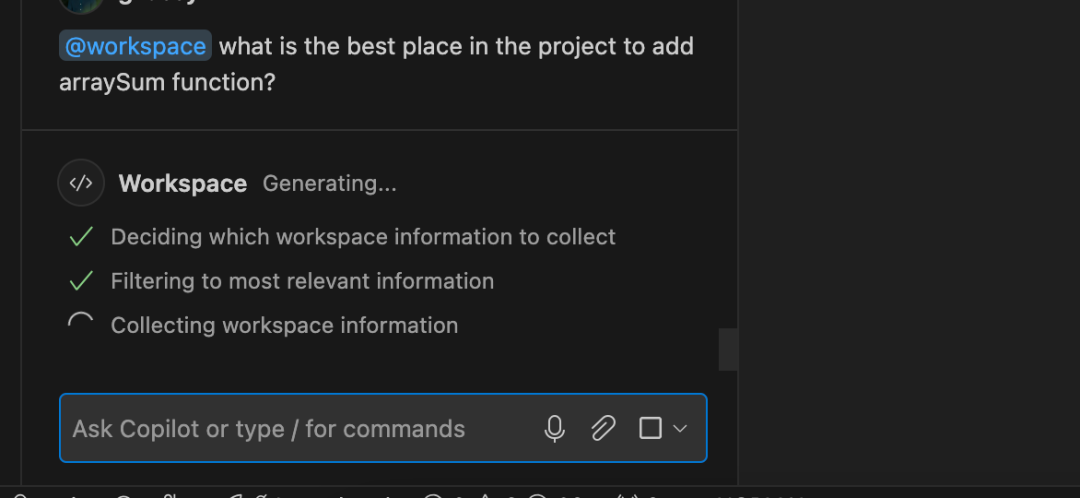Image resolution: width=1080 pixels, height=498 pixels.
Task: Click checkmark next to Deciding which workspace information
Action: click(81, 237)
